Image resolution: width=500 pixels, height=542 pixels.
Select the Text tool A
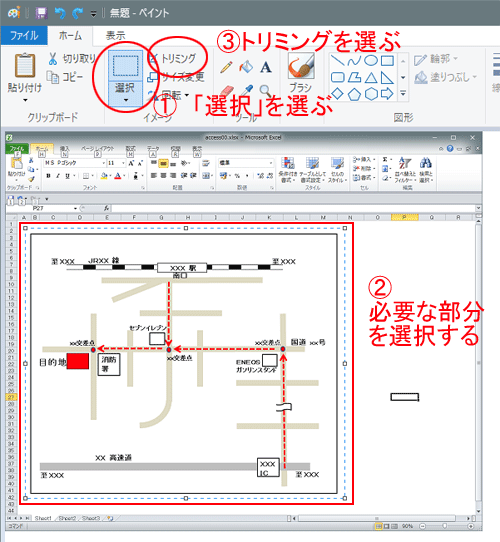(266, 67)
